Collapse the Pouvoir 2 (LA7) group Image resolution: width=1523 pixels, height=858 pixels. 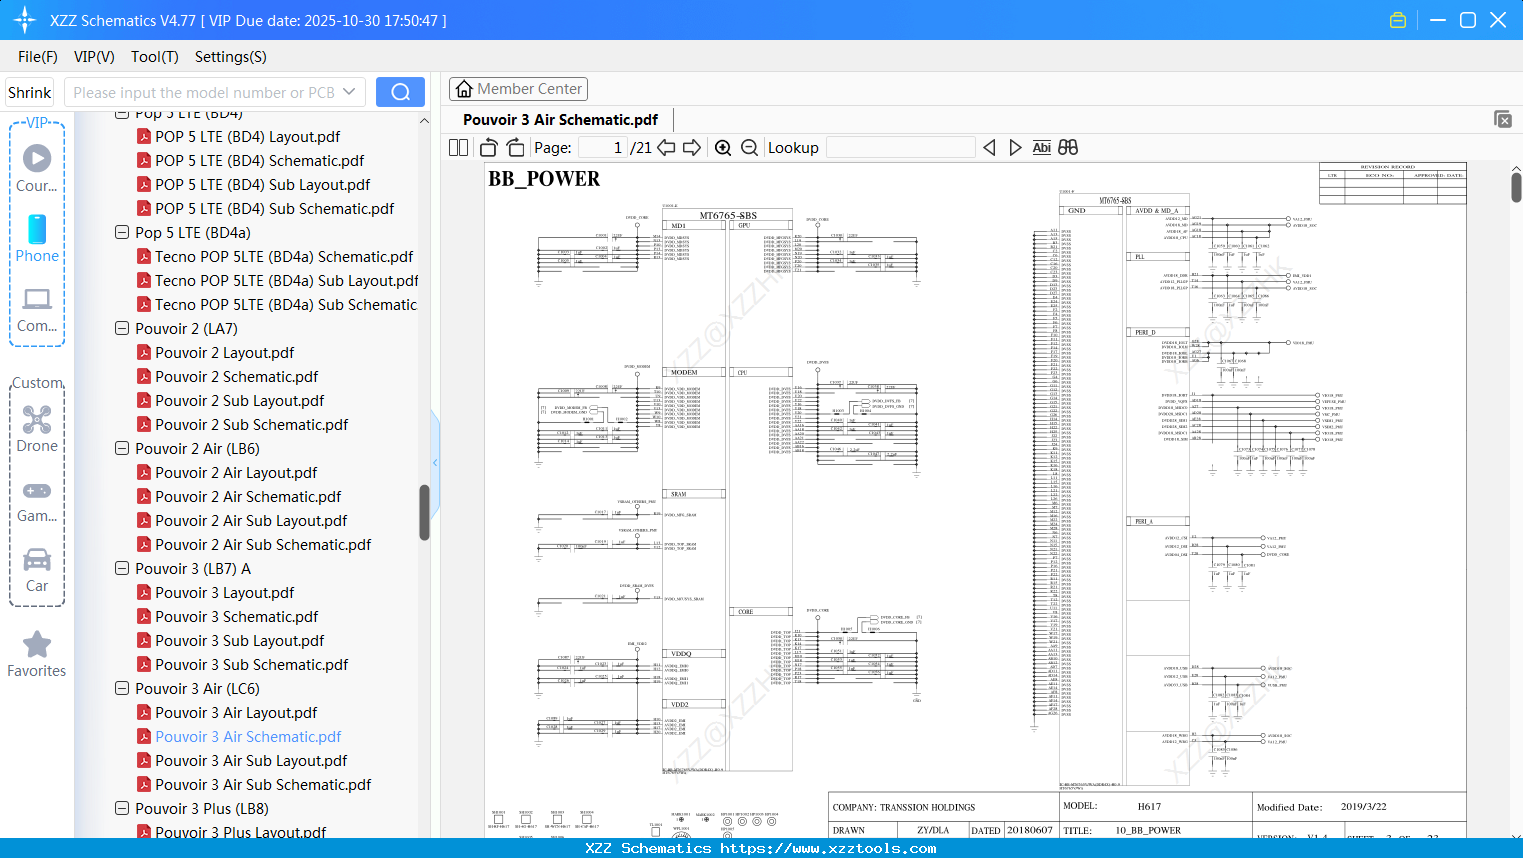pos(121,328)
